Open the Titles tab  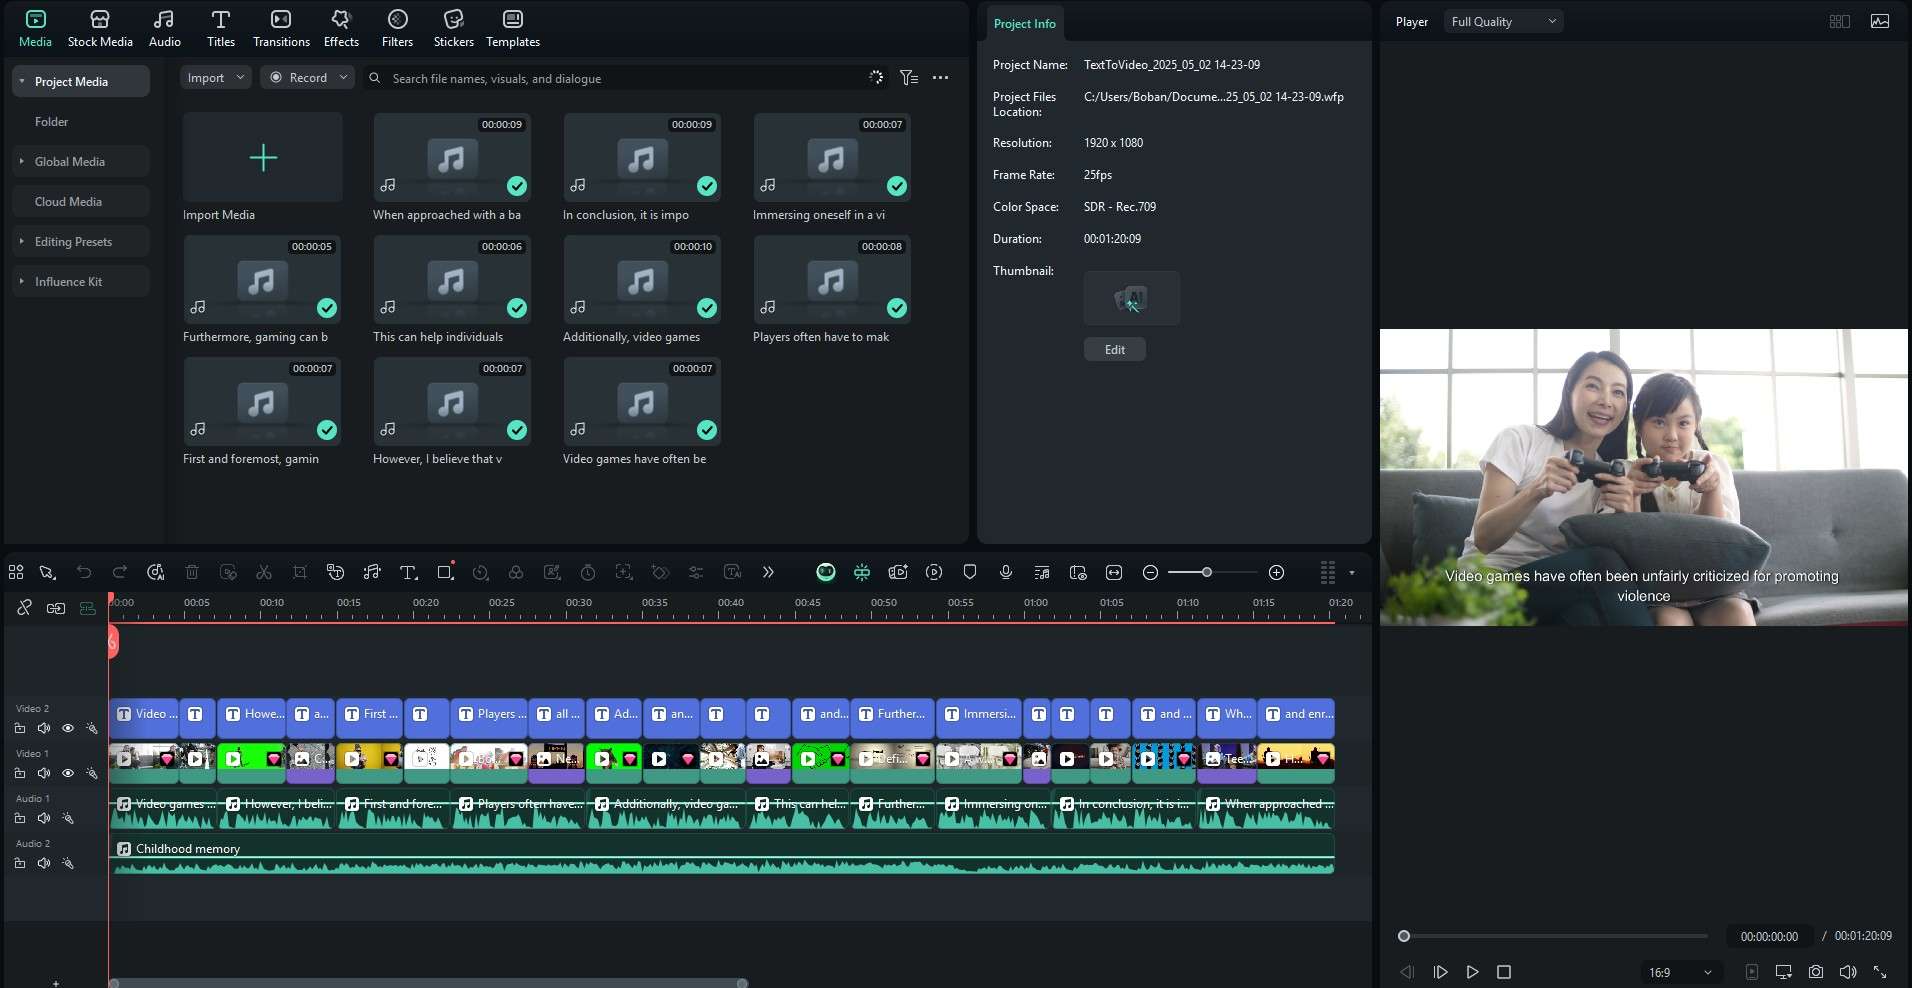click(x=221, y=28)
